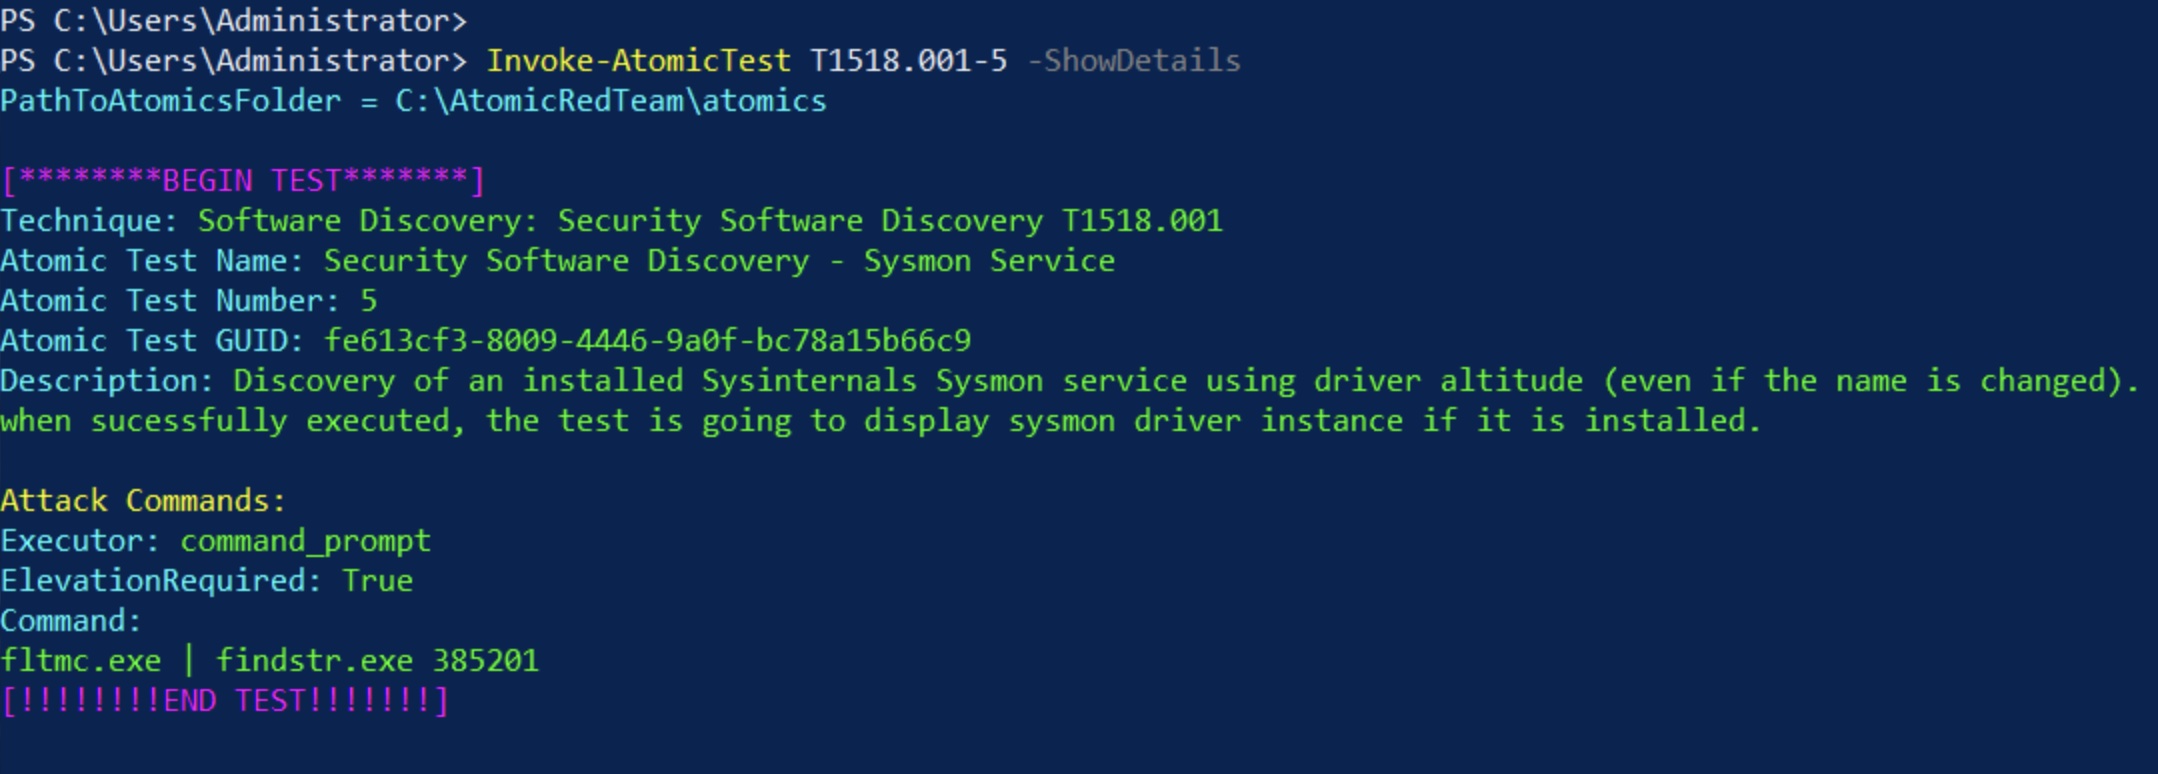Image resolution: width=2158 pixels, height=774 pixels.
Task: Click the ElevationRequired: True line
Action: point(206,581)
